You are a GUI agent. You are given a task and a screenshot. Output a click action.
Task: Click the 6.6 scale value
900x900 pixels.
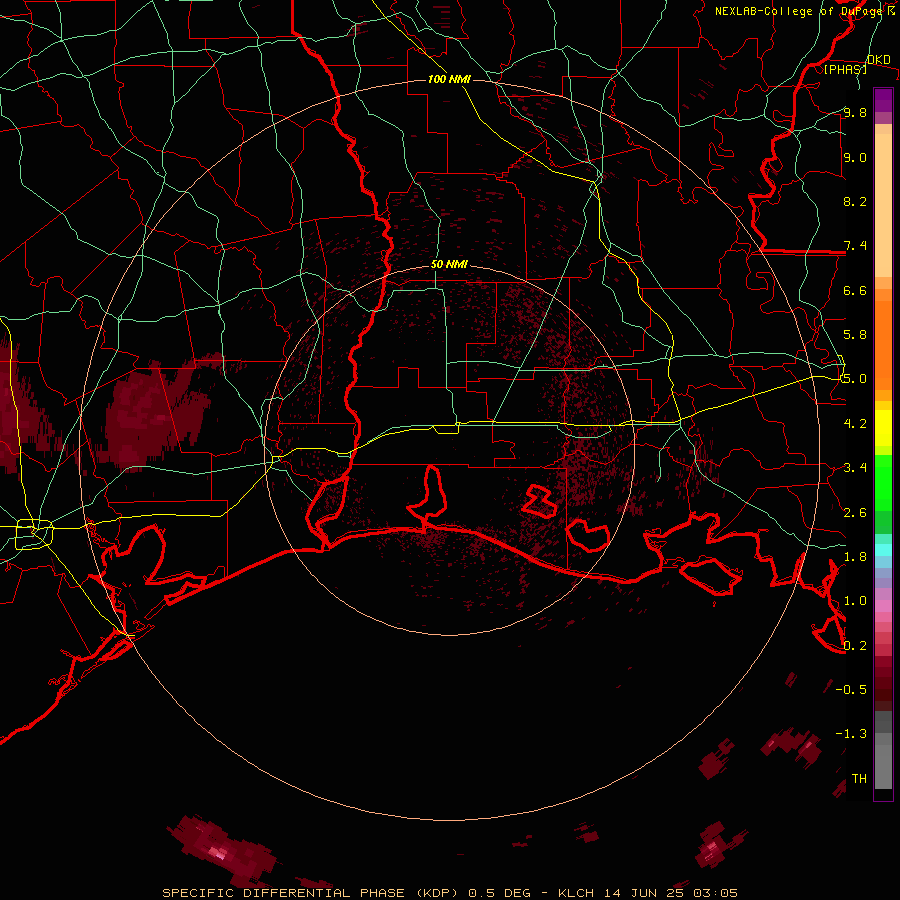click(855, 290)
